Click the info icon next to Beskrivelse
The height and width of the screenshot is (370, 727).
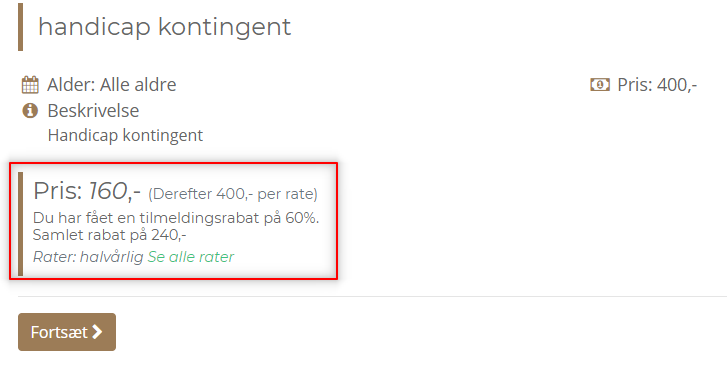click(30, 111)
